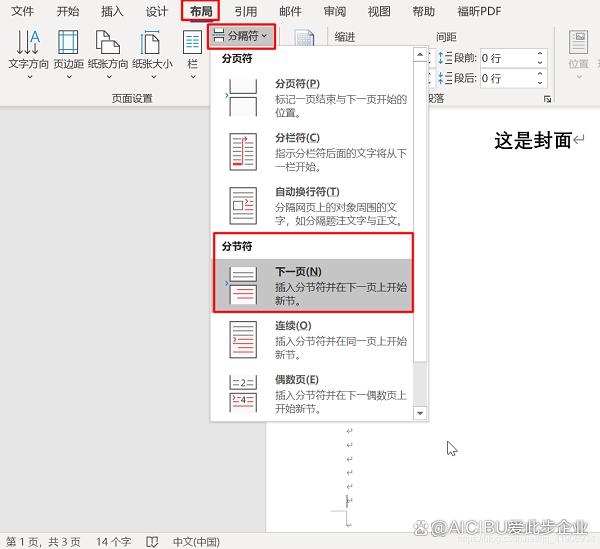Select 下一页(N) section break option
The width and height of the screenshot is (600, 549).
pyautogui.click(x=313, y=285)
